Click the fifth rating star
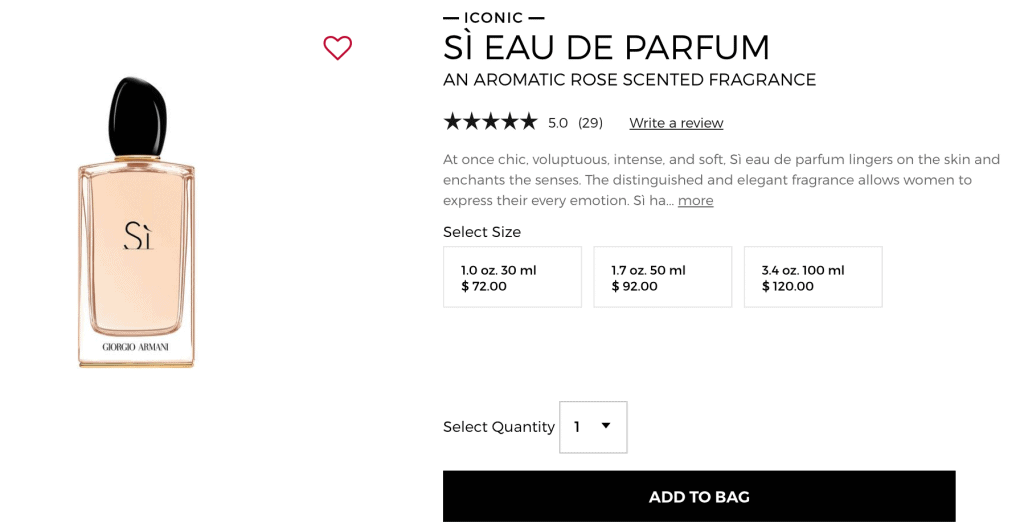Screen dimensions: 1024x531 tap(529, 122)
